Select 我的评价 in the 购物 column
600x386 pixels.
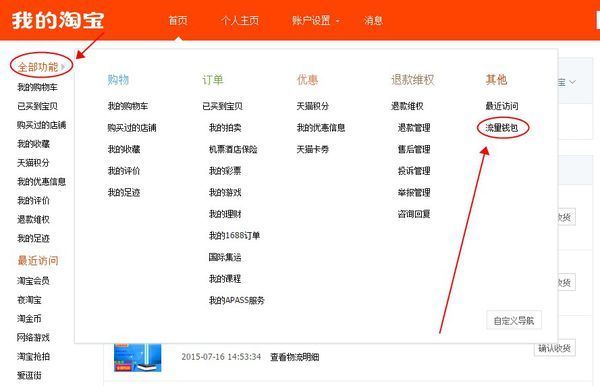pyautogui.click(x=124, y=171)
